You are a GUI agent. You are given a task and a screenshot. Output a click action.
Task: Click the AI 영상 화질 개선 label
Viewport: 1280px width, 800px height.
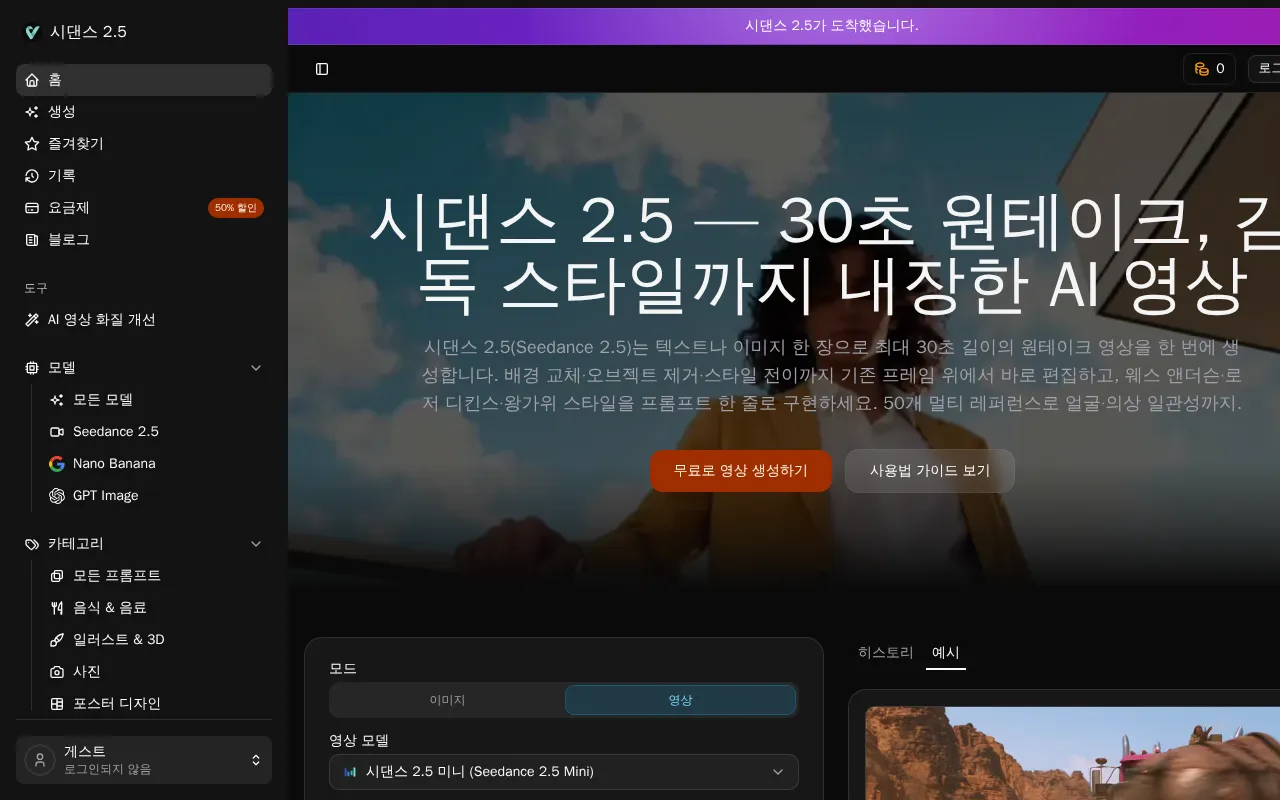click(102, 320)
